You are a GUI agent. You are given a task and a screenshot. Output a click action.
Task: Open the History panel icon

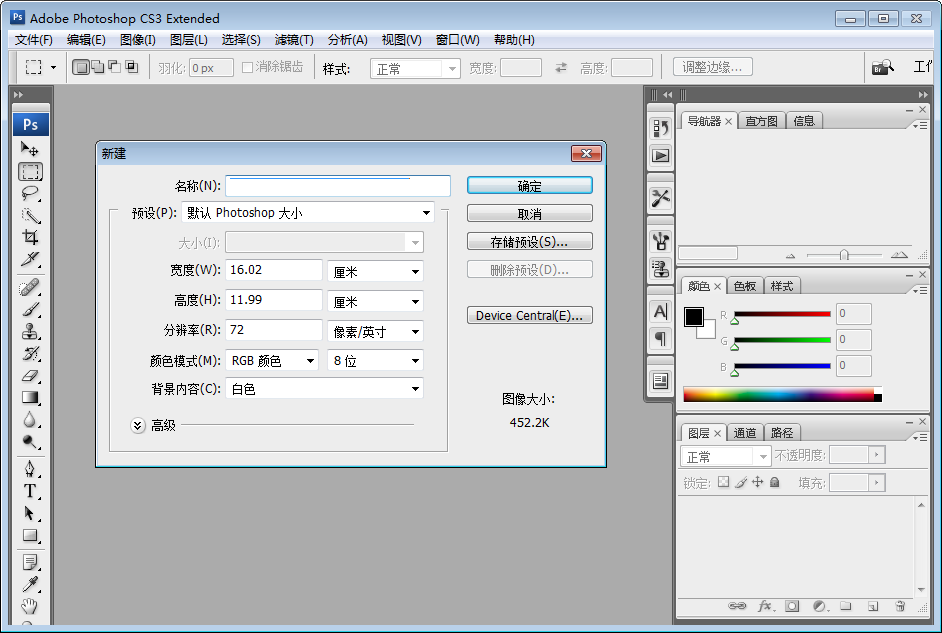pyautogui.click(x=660, y=128)
